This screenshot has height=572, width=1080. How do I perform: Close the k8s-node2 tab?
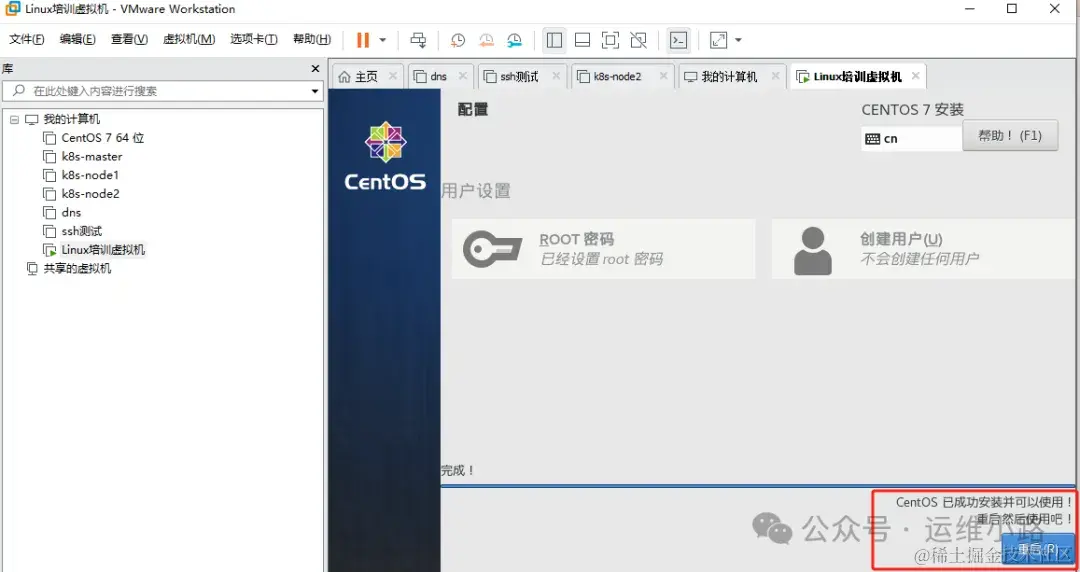click(663, 76)
